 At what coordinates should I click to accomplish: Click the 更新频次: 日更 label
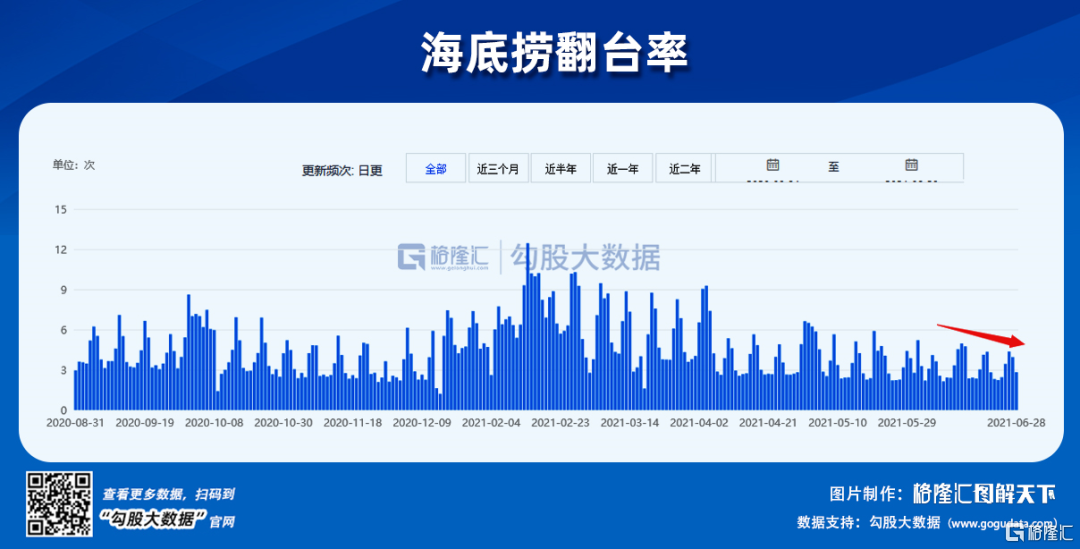tap(342, 170)
